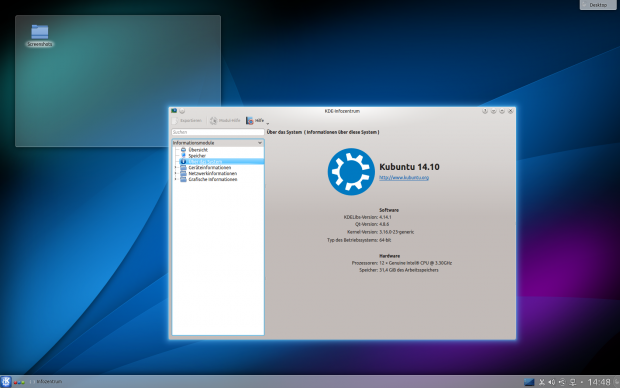Click the Geräteinformationen folder icon
620x388 pixels.
183,168
